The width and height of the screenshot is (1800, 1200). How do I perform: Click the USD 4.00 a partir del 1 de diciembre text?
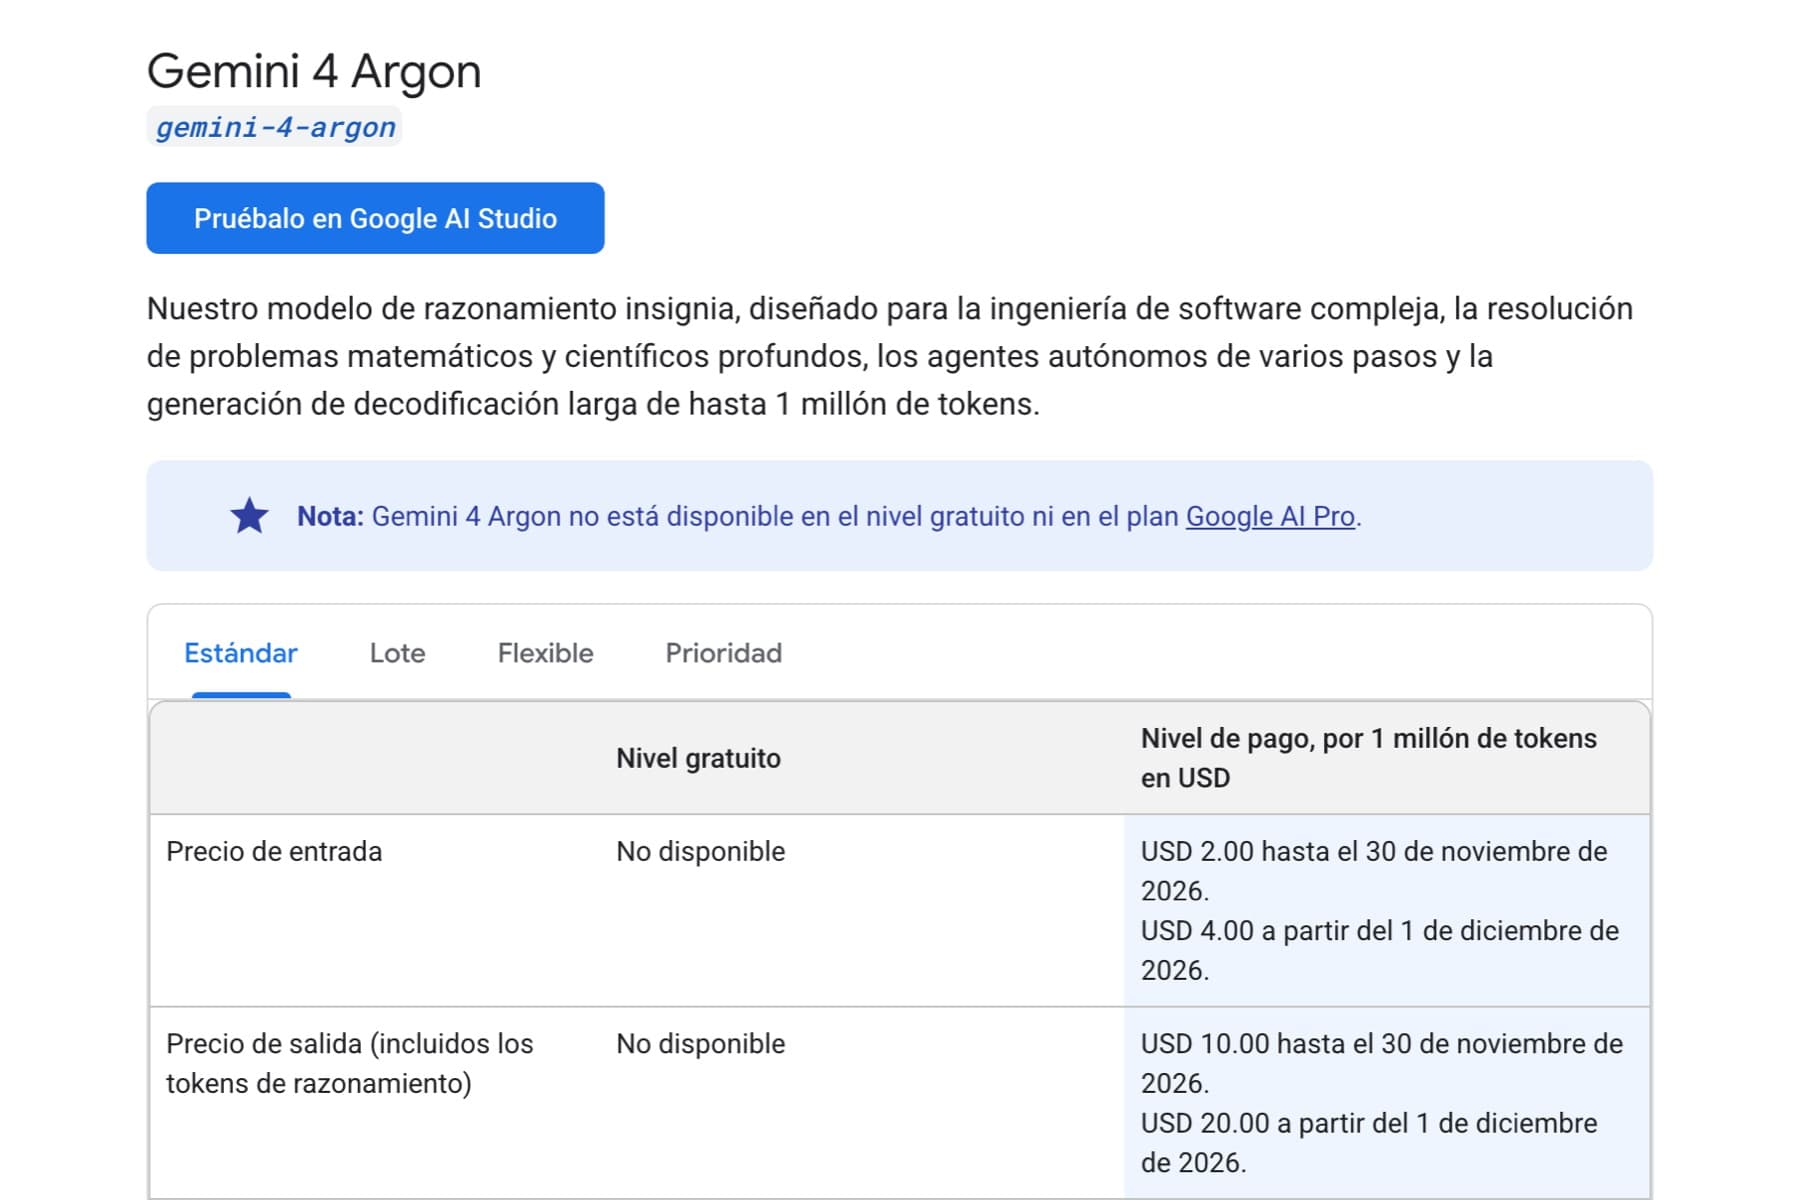tap(1379, 950)
